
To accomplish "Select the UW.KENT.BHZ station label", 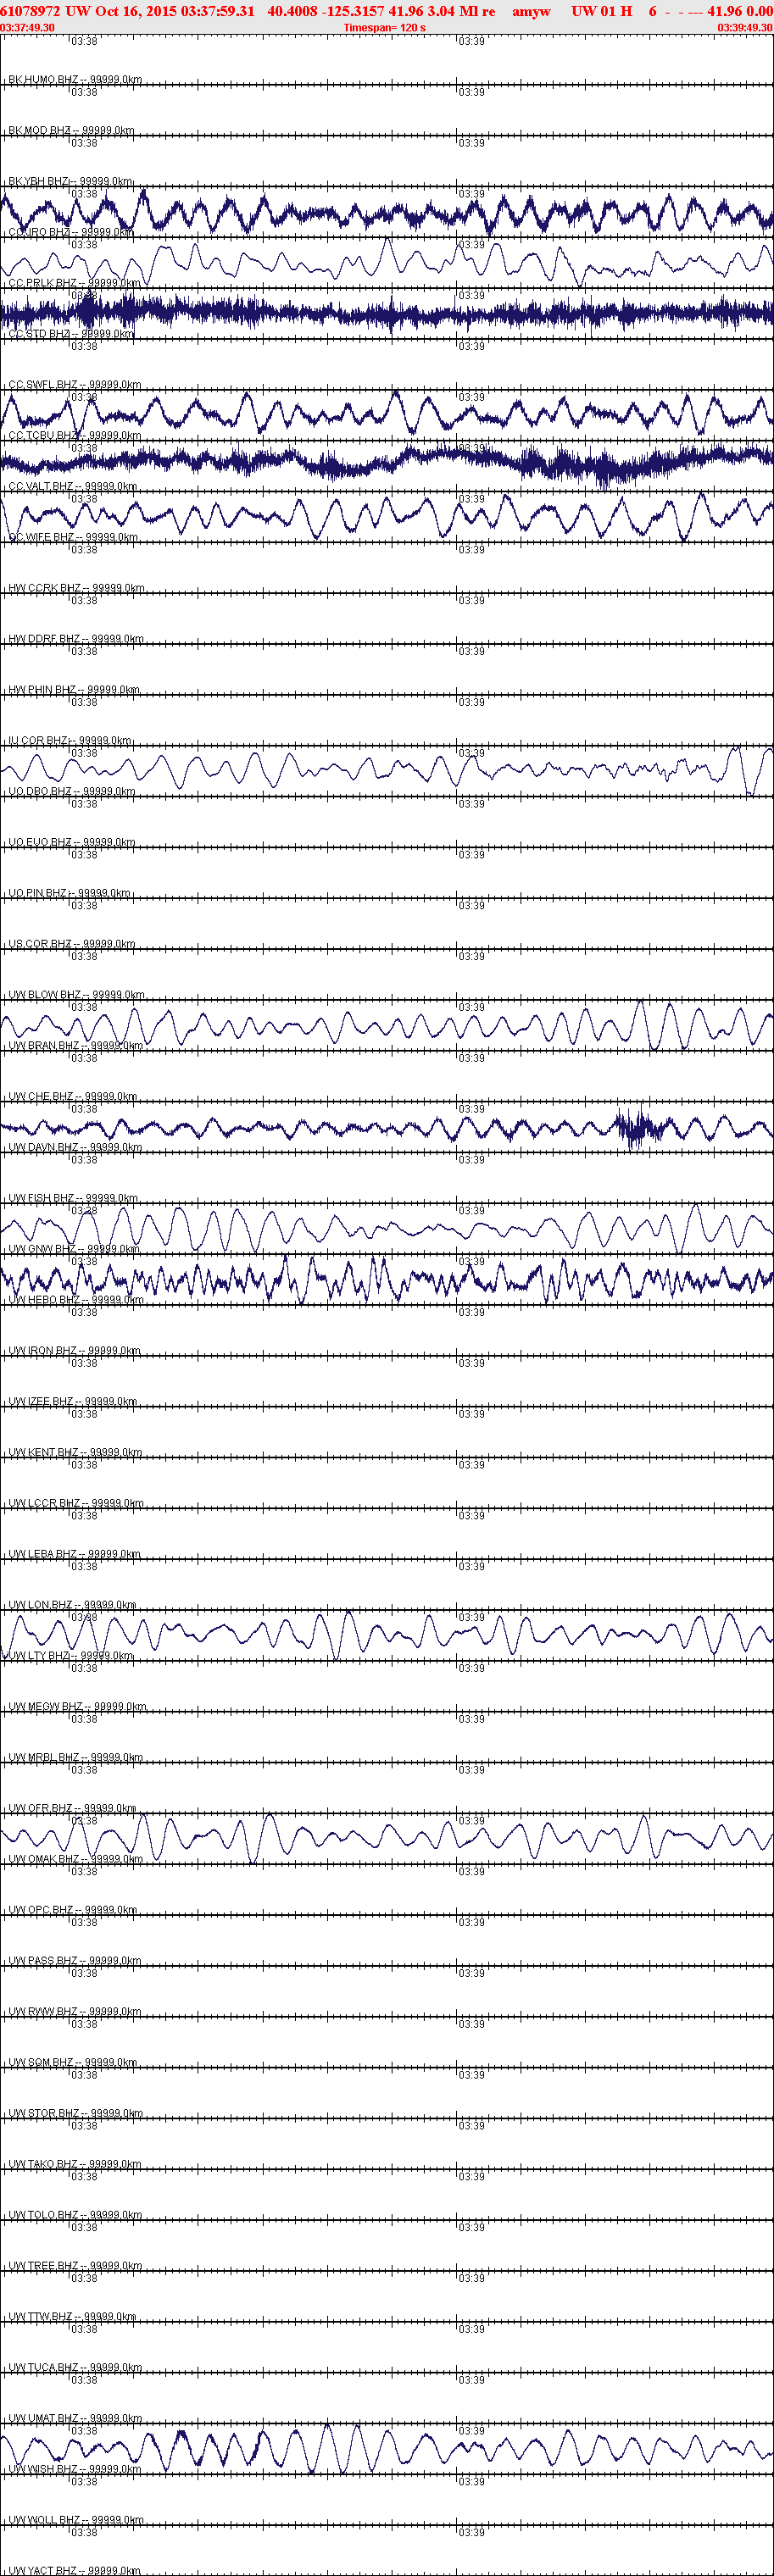I will click(x=75, y=1453).
